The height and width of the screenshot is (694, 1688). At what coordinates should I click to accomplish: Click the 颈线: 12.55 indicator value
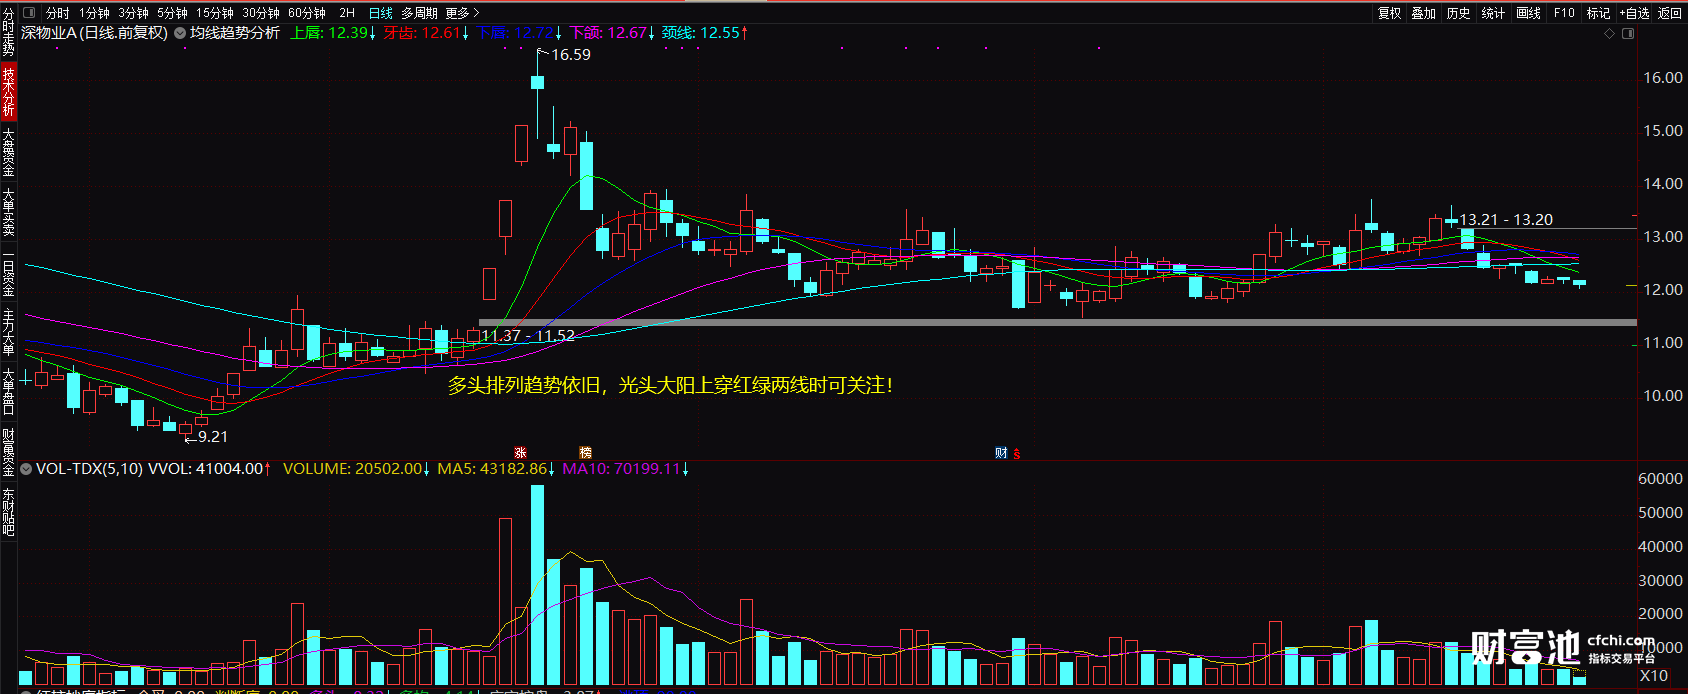pos(705,33)
